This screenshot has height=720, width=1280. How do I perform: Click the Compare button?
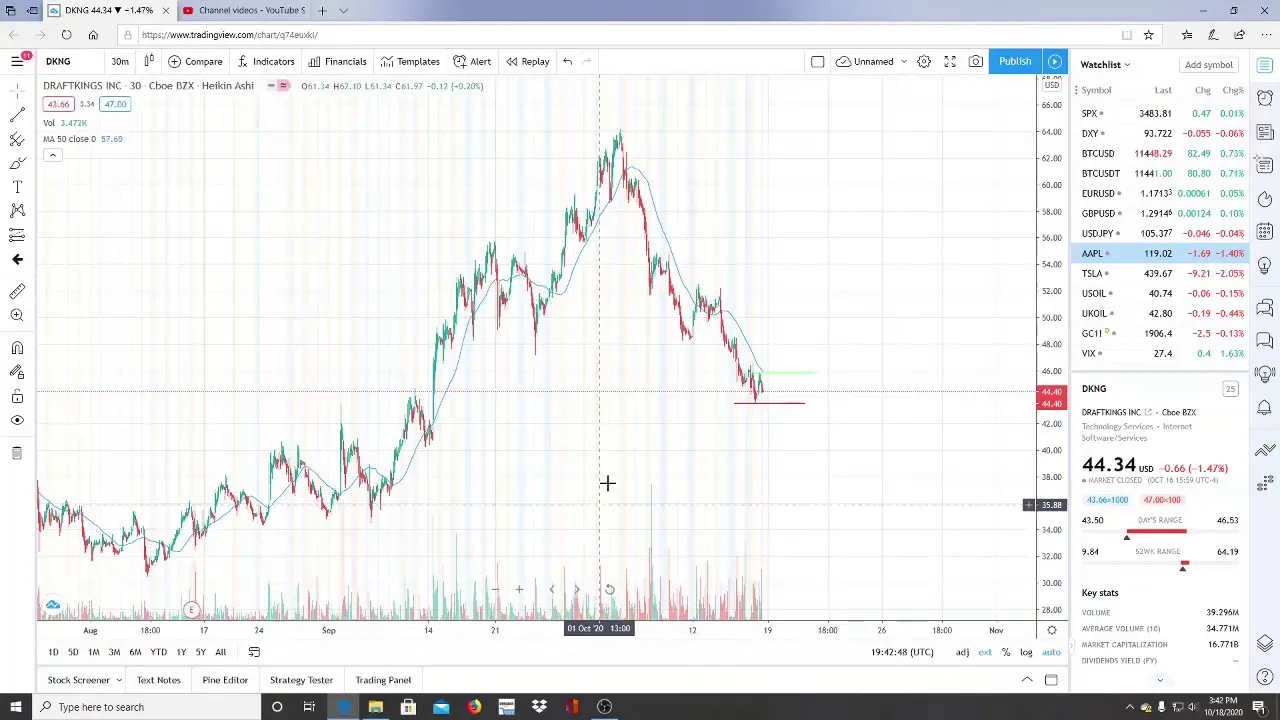click(196, 61)
